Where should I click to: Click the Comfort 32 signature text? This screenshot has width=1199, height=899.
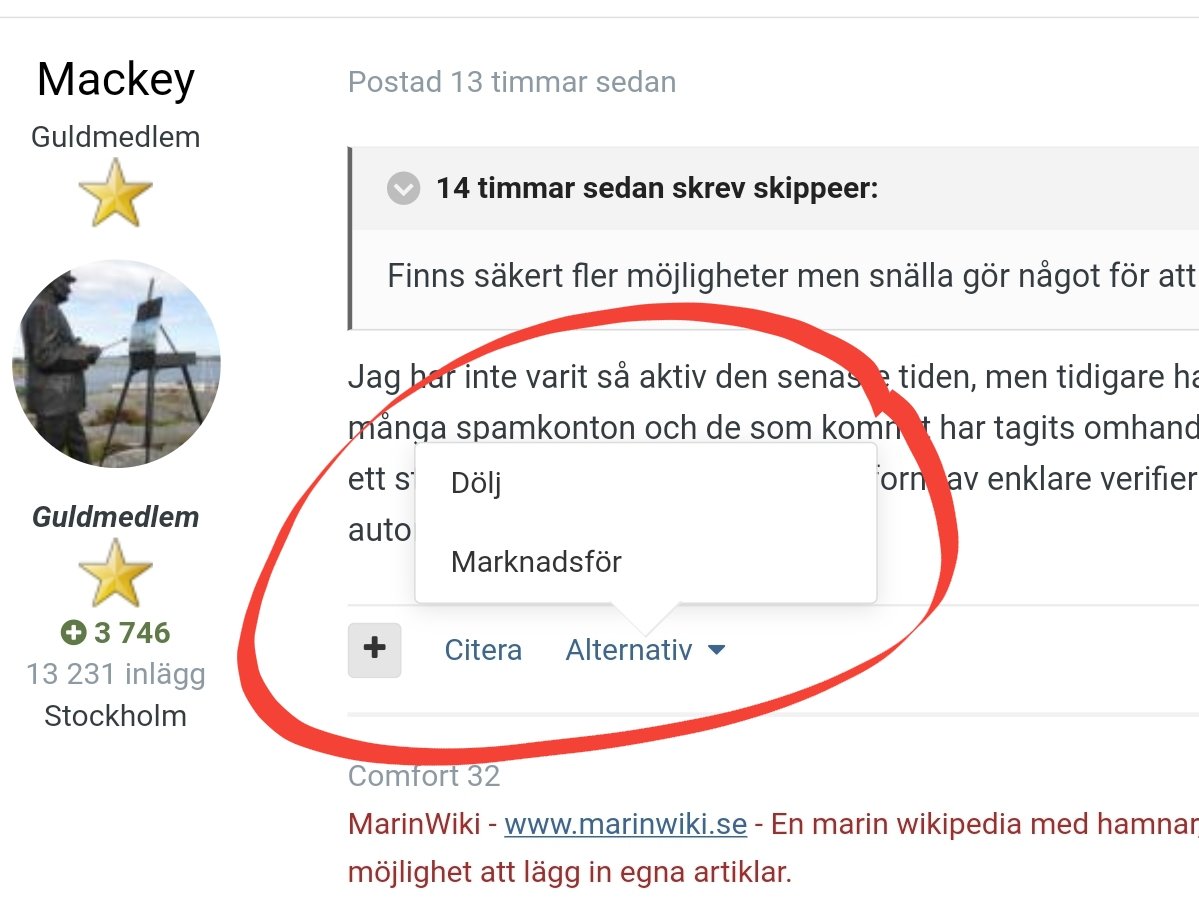pos(424,776)
